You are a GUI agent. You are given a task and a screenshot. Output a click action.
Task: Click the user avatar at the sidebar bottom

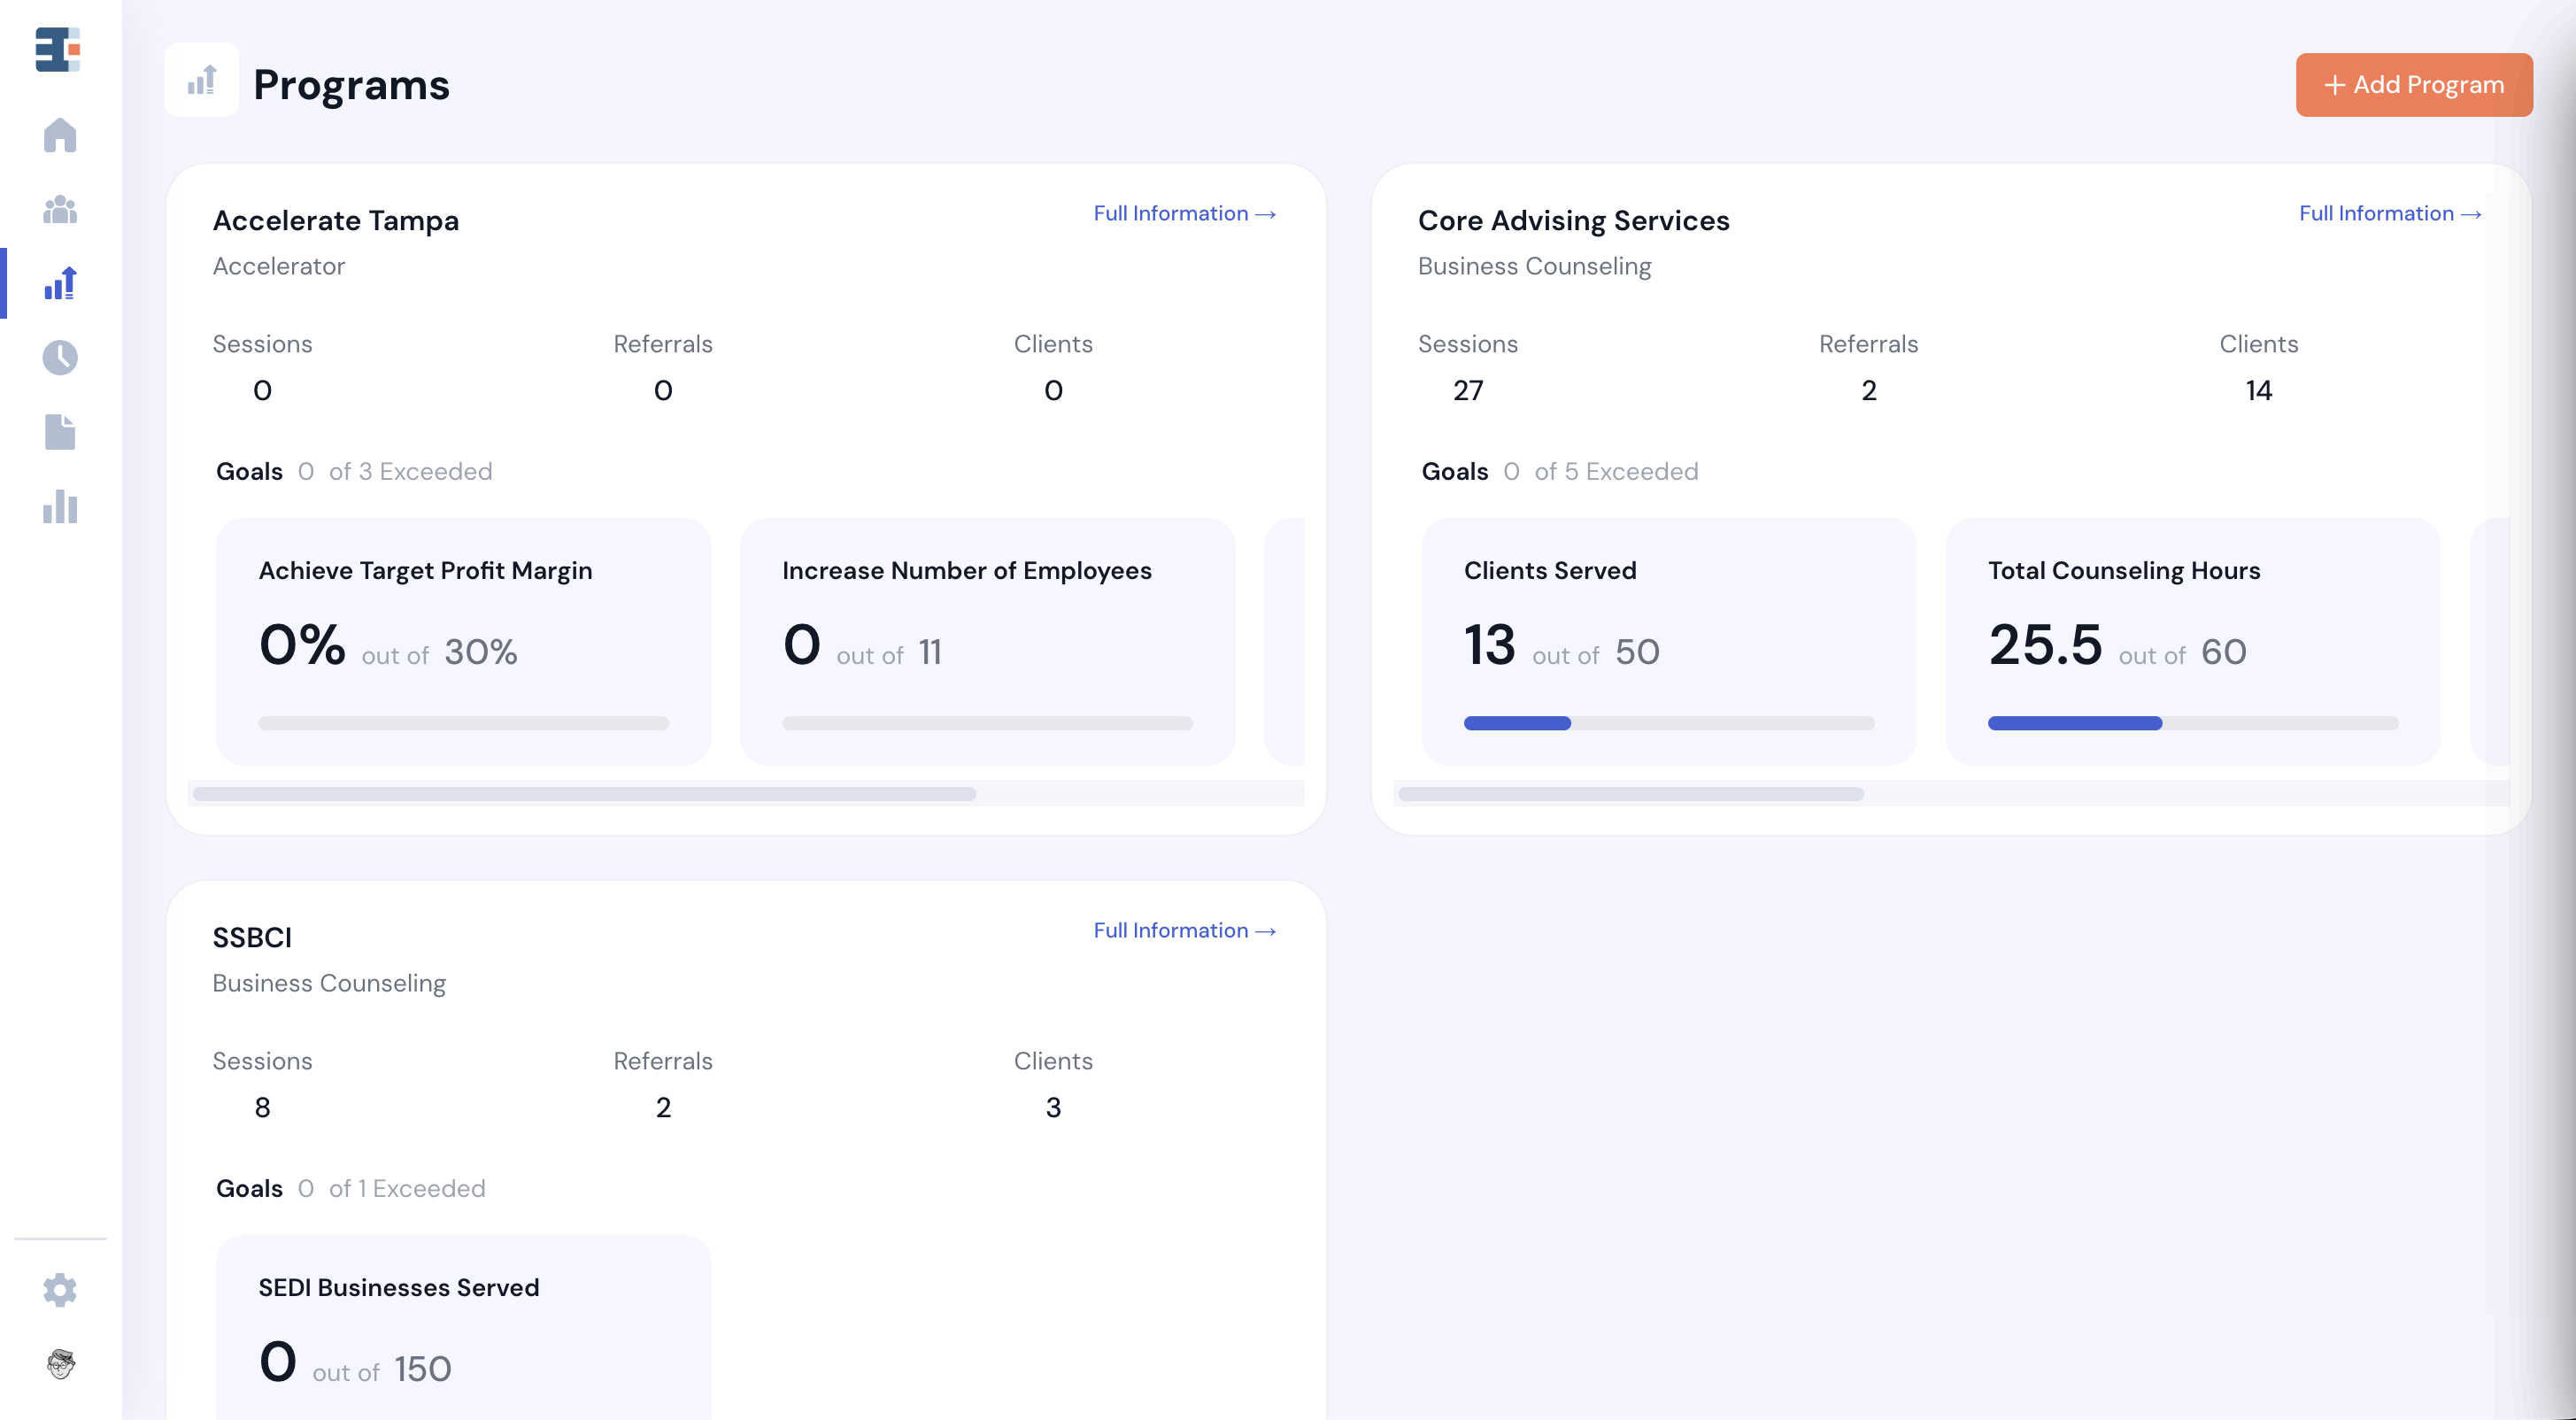coord(60,1363)
